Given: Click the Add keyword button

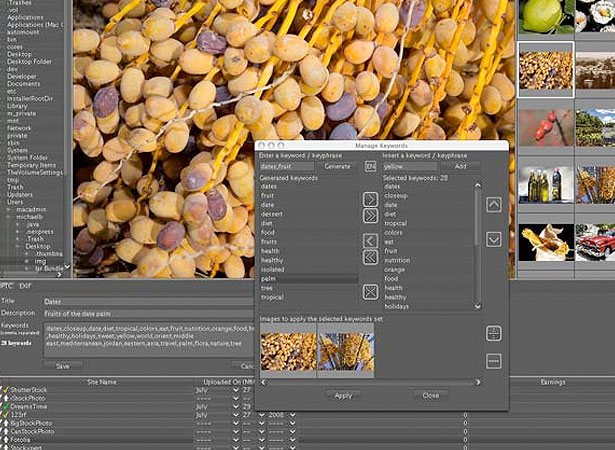Looking at the screenshot, I should click(460, 166).
